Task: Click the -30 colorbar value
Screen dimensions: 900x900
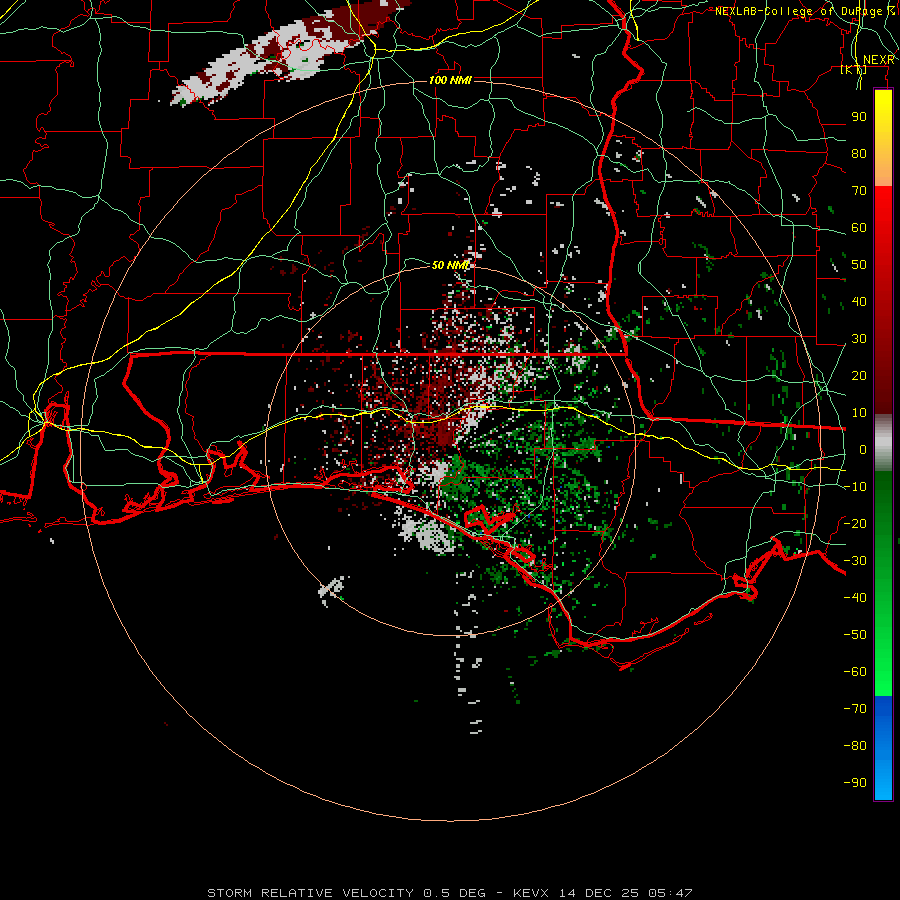Action: [x=855, y=561]
